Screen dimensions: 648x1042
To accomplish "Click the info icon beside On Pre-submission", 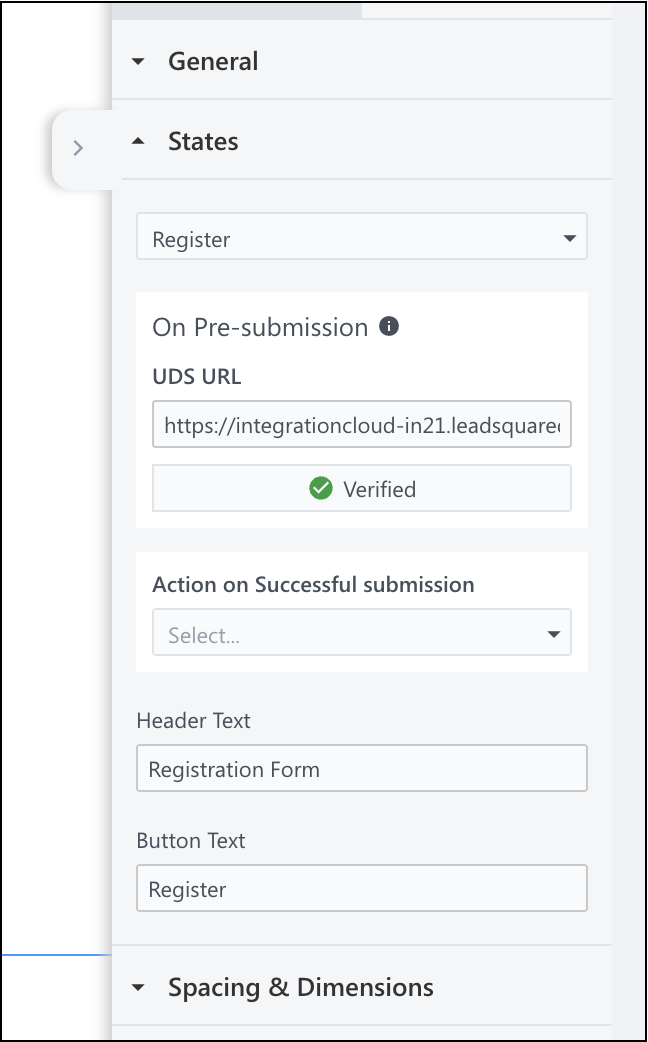I will pos(390,325).
